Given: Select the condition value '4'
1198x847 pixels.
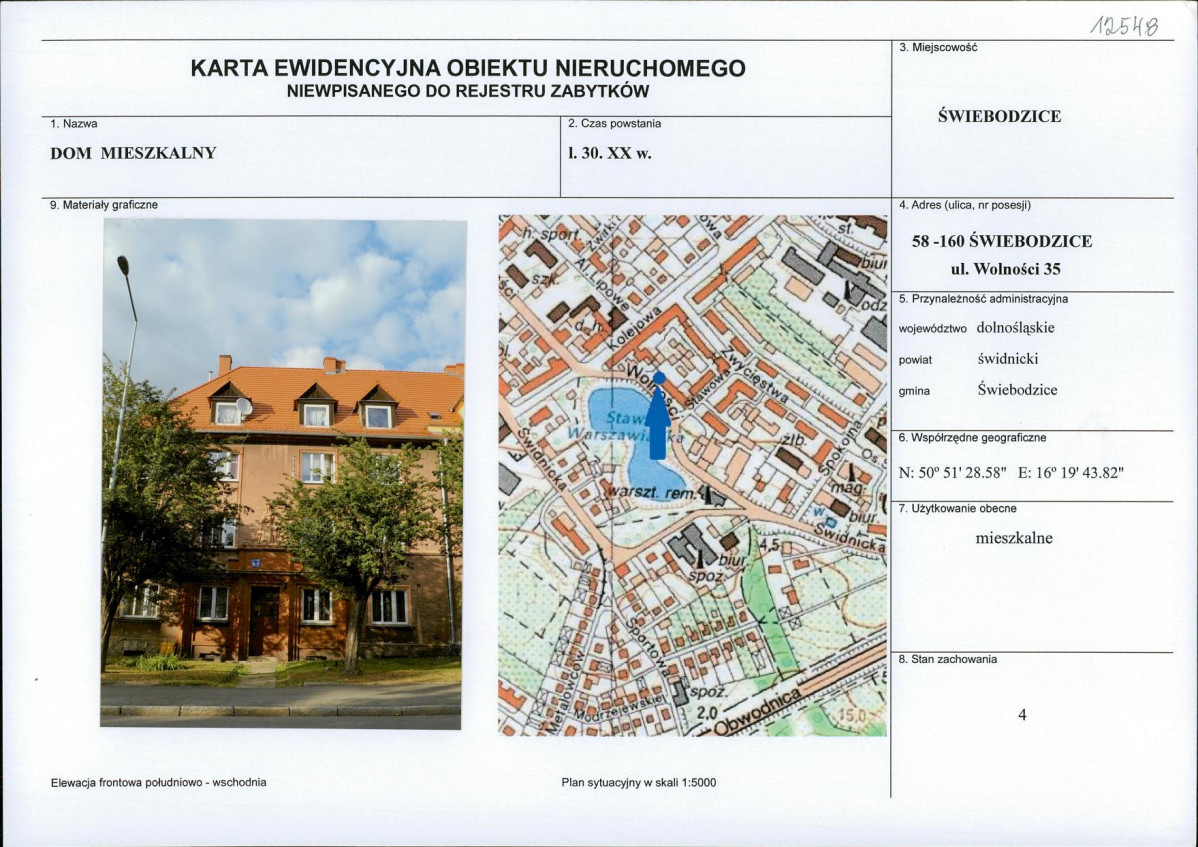Looking at the screenshot, I should (x=1022, y=715).
